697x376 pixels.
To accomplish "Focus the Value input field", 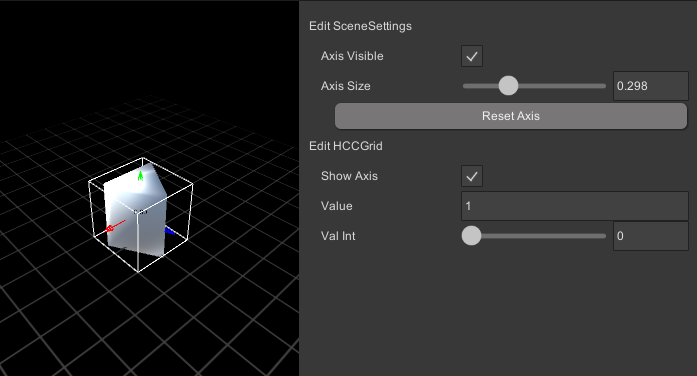I will click(575, 206).
